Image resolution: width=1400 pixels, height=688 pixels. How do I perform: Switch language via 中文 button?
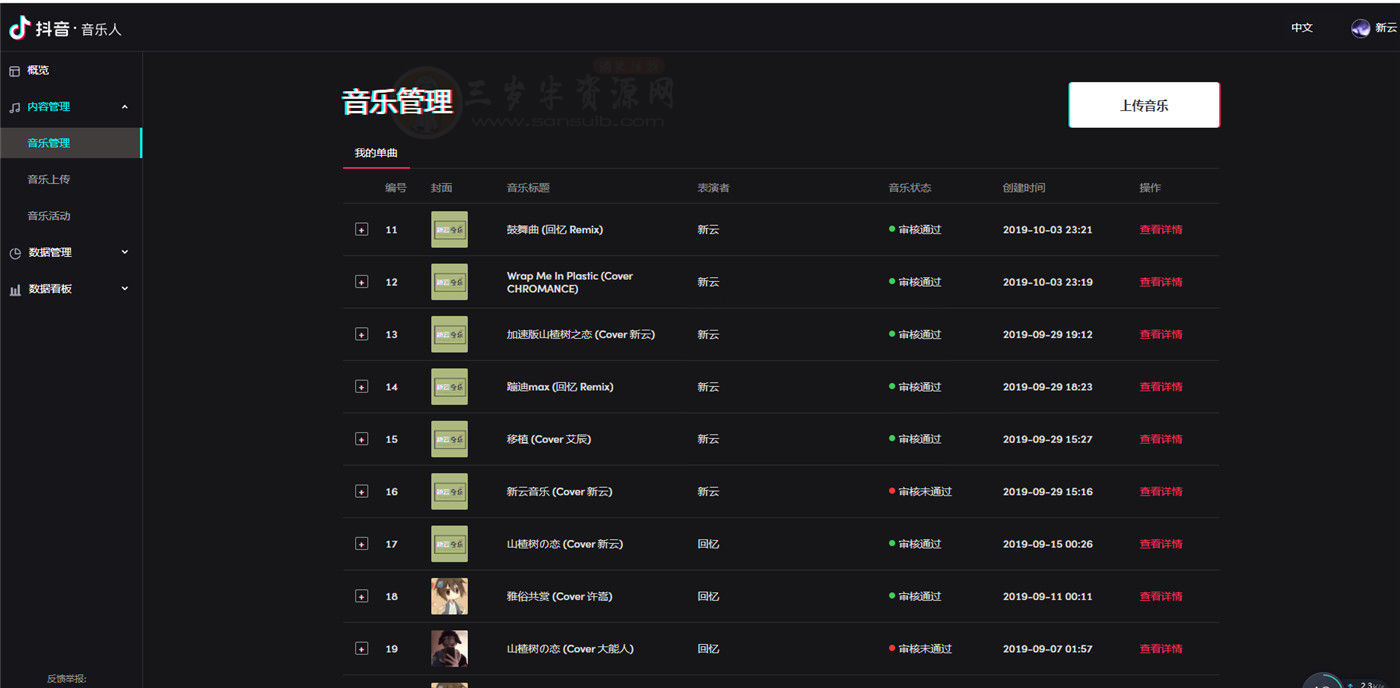tap(1302, 28)
